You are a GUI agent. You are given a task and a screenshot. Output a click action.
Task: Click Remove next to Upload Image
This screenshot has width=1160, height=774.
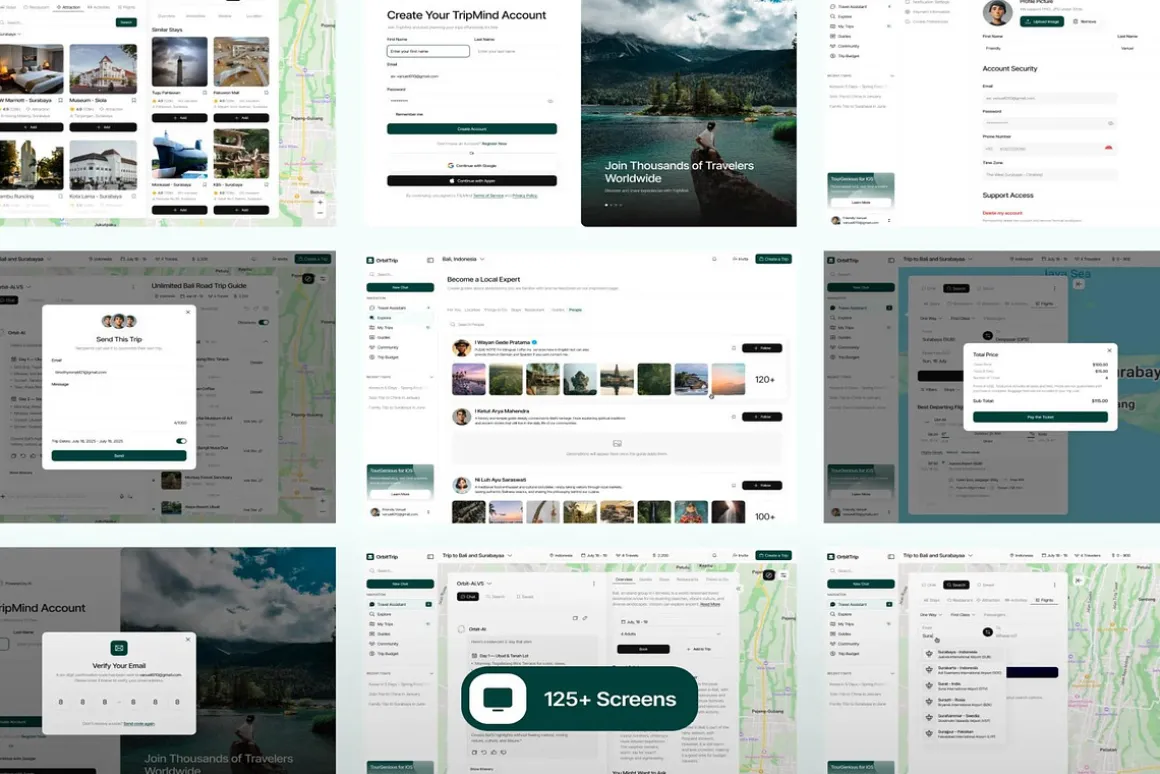click(x=1084, y=21)
